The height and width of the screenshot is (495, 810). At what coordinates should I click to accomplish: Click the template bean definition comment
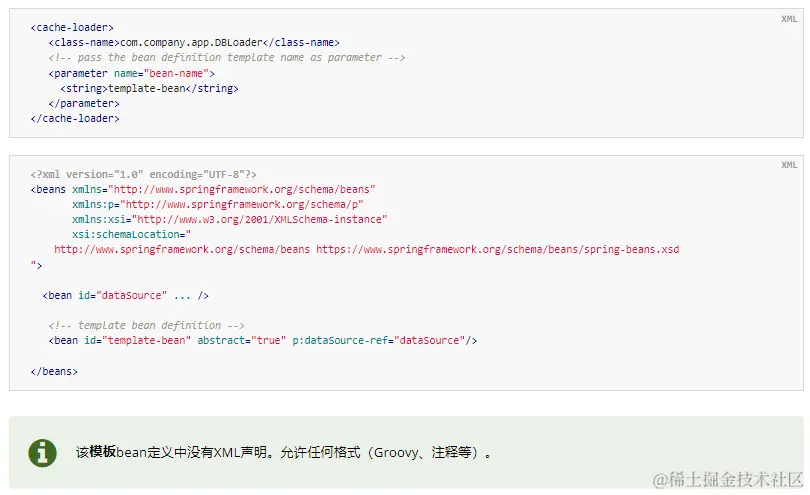click(x=147, y=326)
